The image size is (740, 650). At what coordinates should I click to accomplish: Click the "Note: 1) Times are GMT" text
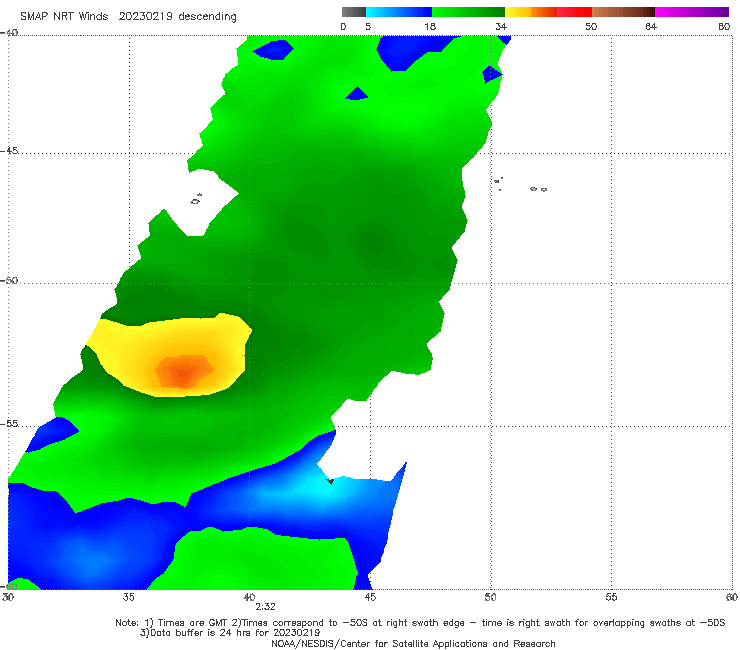click(x=172, y=623)
